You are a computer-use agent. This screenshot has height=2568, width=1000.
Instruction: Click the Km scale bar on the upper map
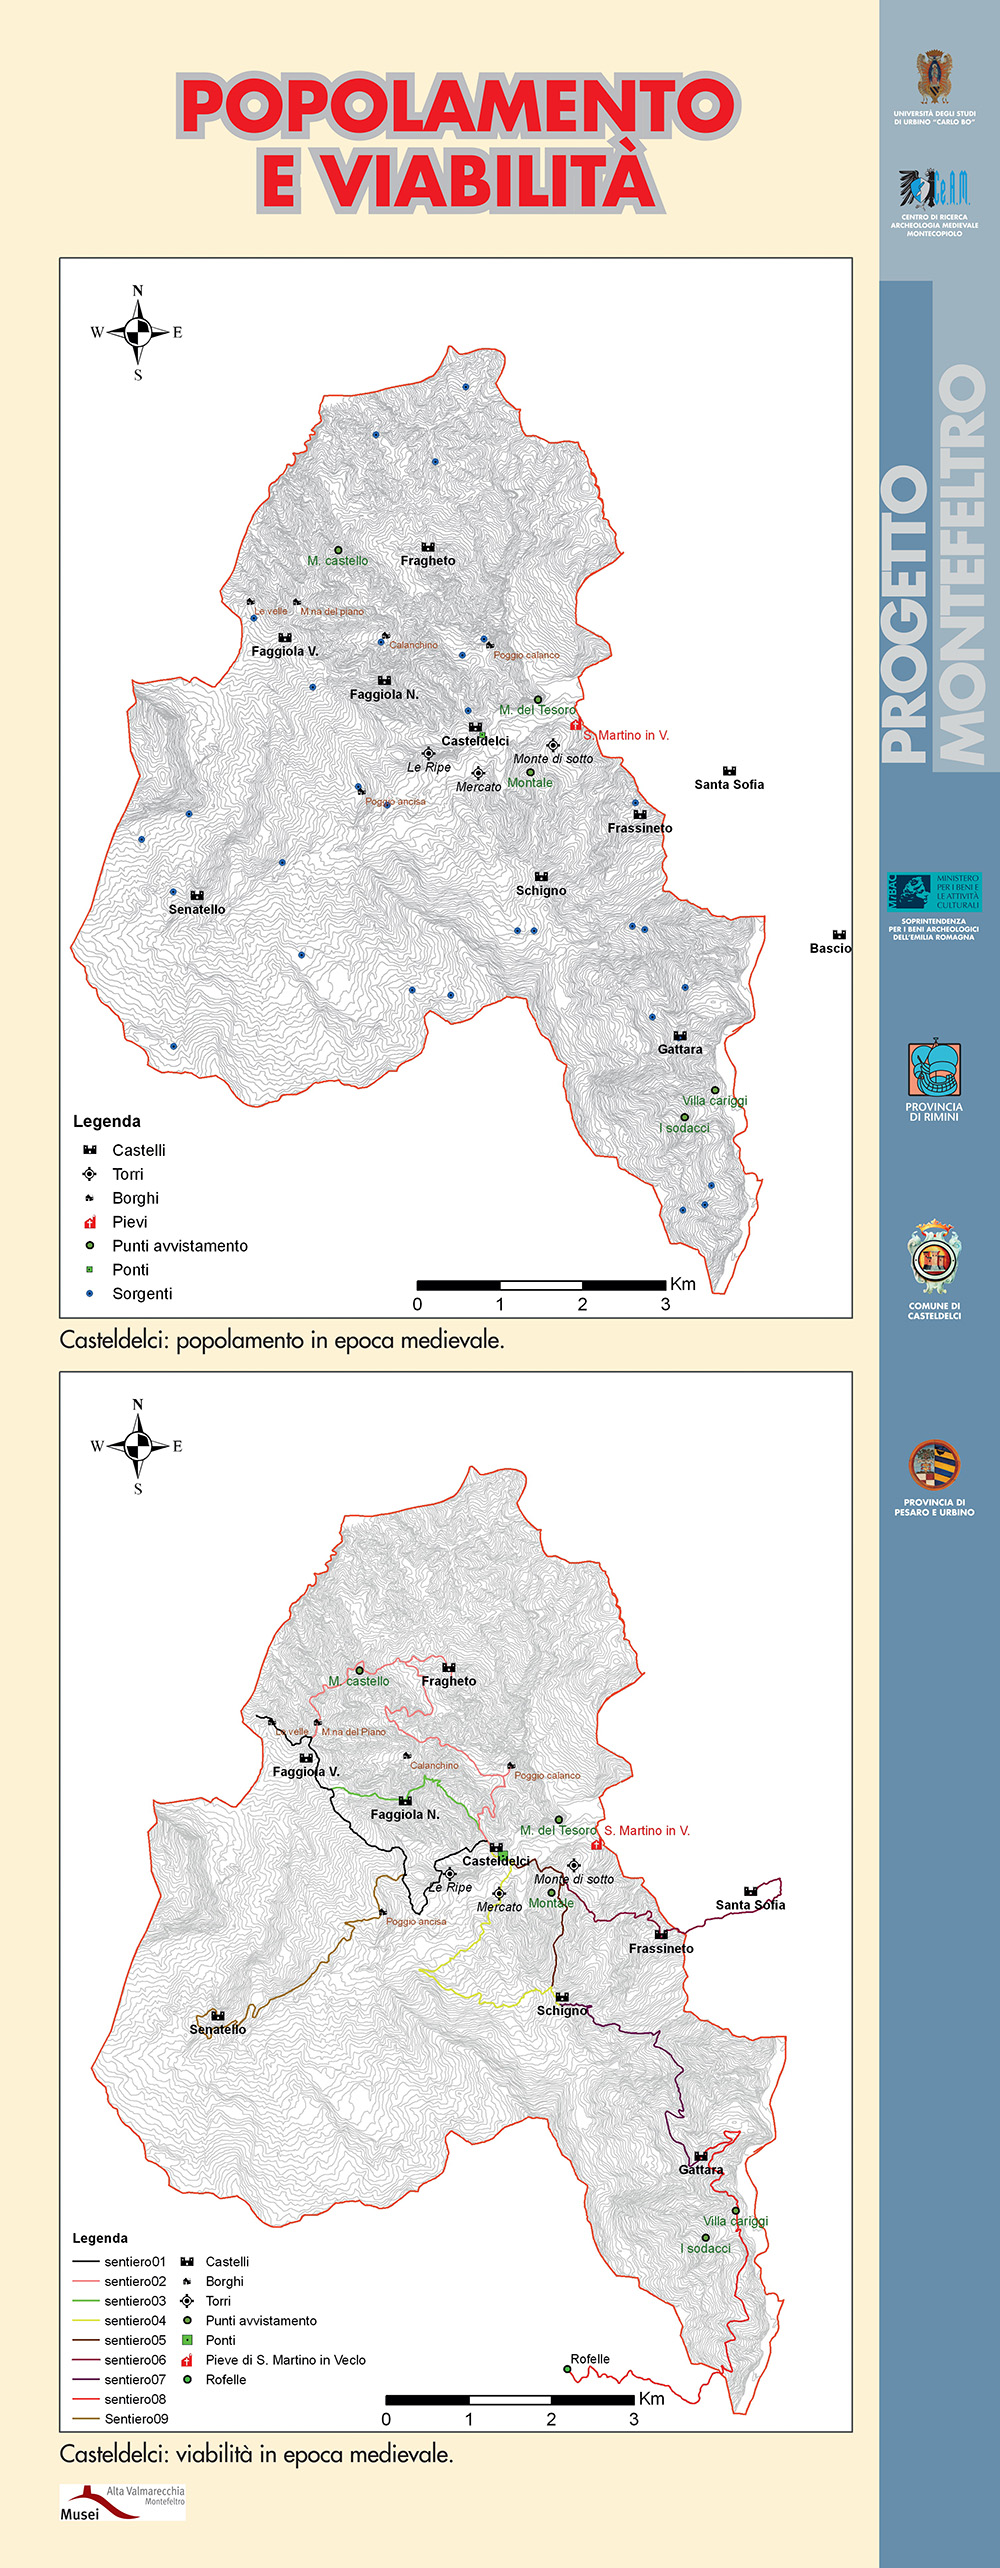click(541, 1285)
